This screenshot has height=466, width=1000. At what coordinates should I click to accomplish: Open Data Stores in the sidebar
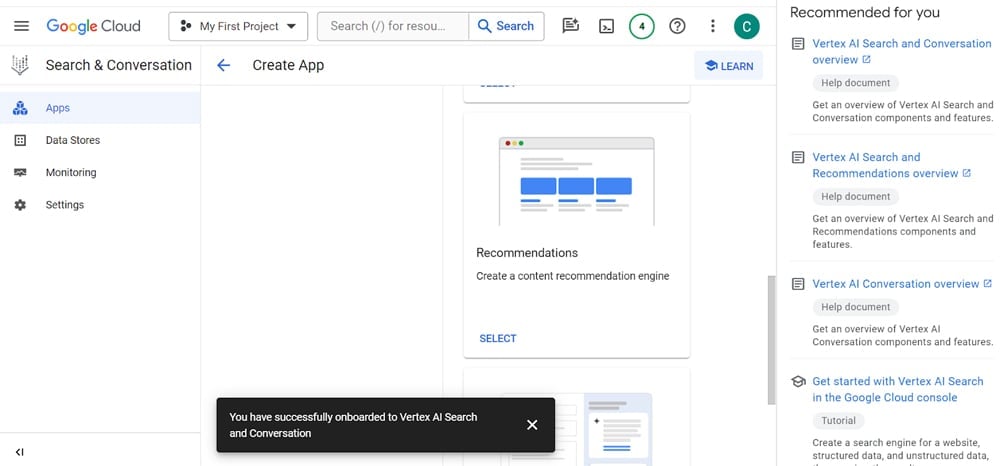[100, 140]
